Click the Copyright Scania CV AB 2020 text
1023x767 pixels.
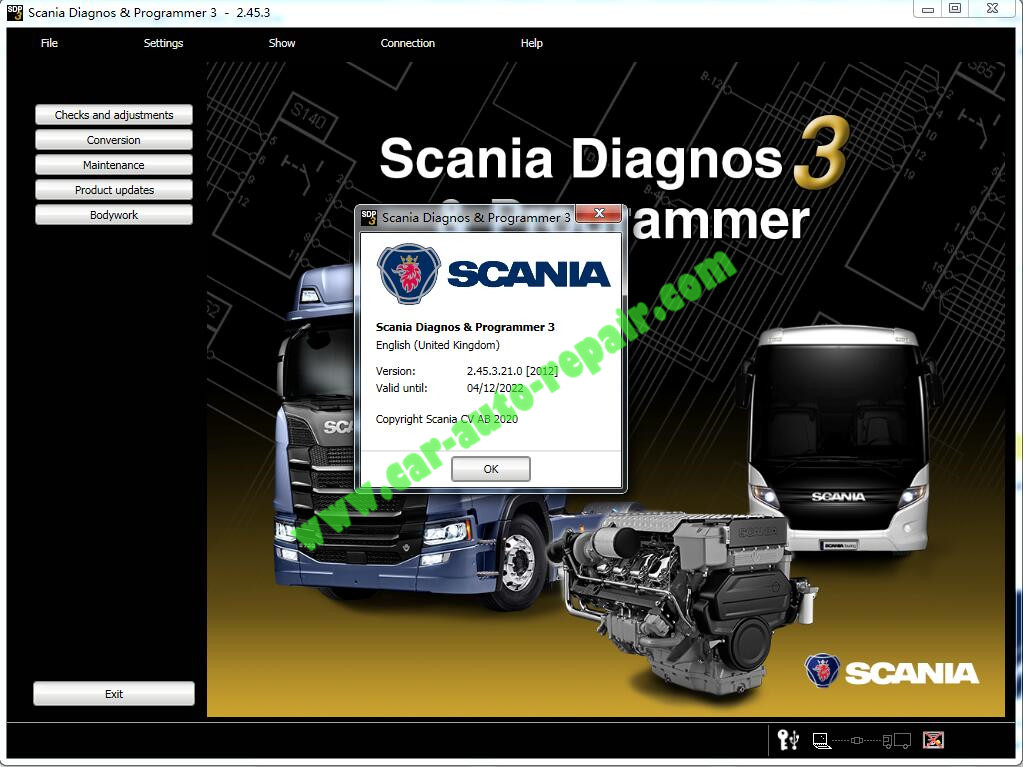pos(447,419)
